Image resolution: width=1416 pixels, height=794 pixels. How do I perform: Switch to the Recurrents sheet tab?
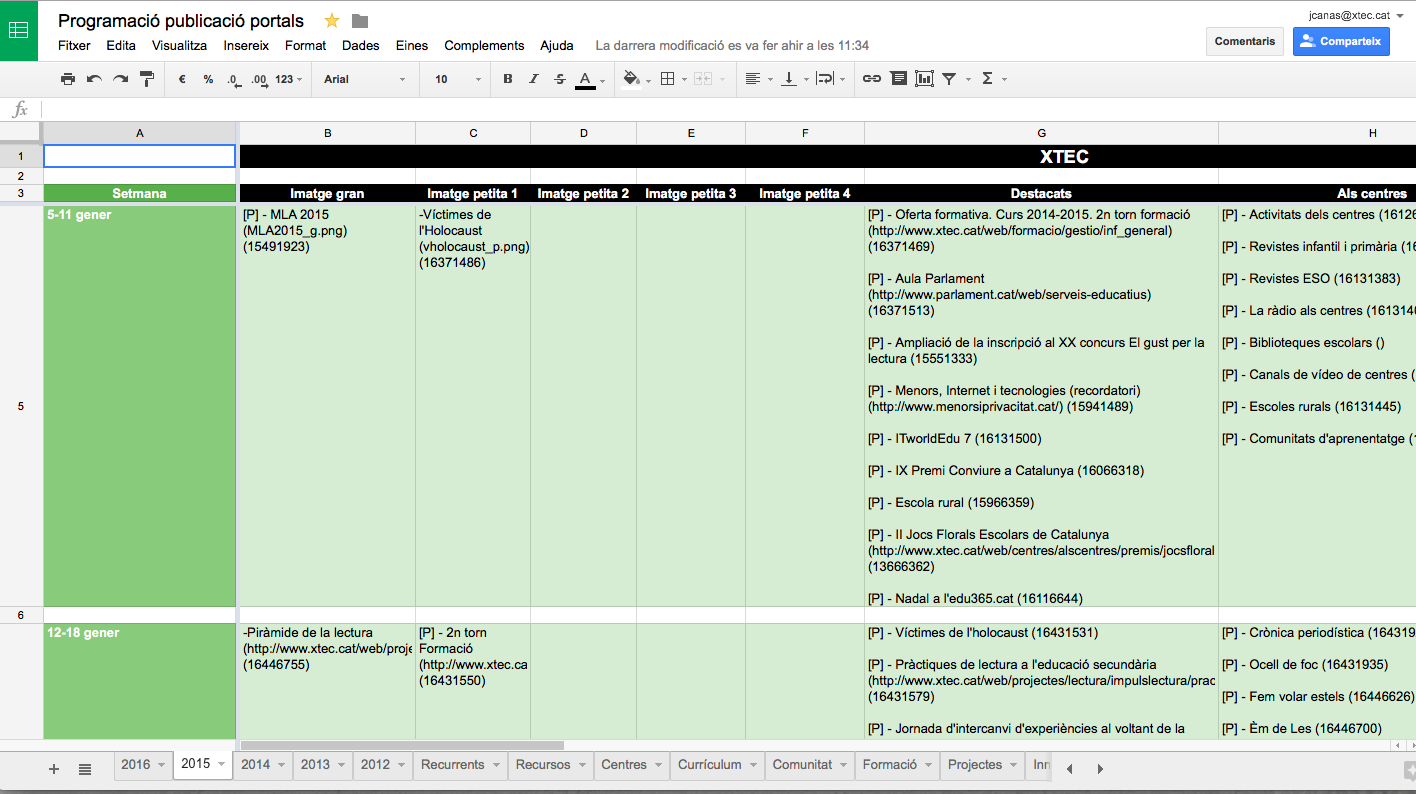(453, 765)
